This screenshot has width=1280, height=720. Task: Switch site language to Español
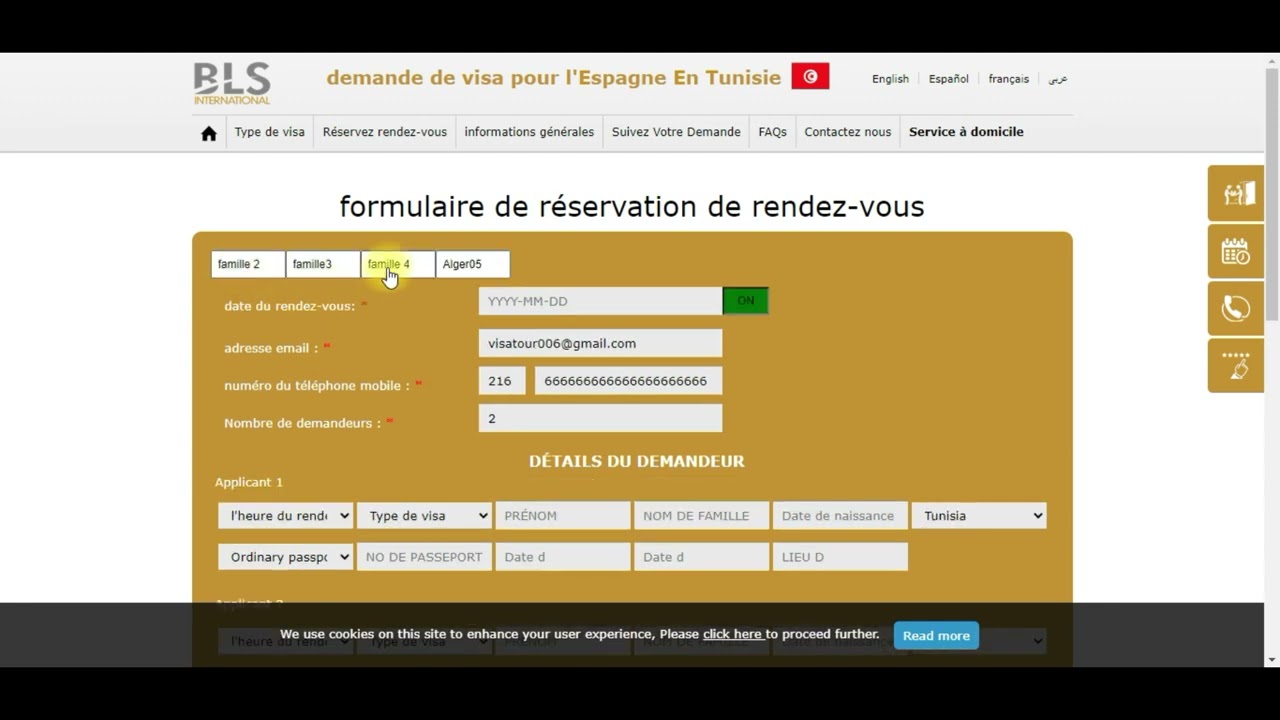pyautogui.click(x=948, y=79)
